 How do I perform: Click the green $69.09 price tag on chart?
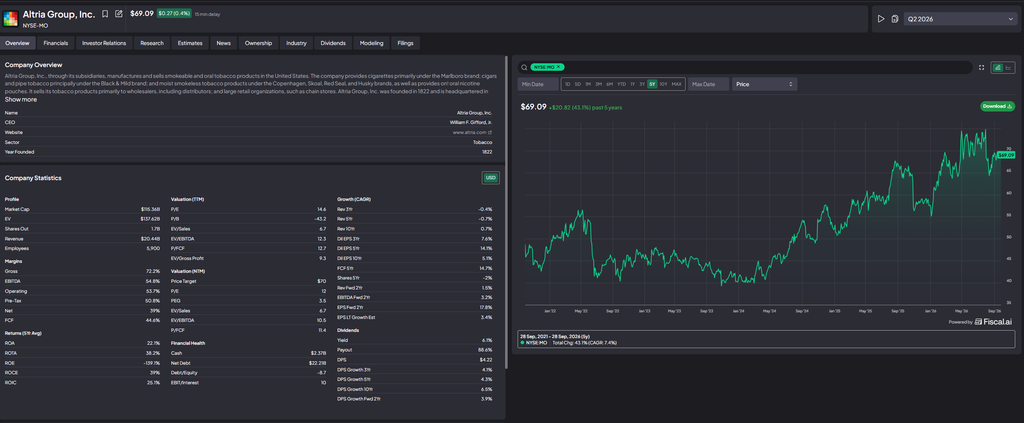click(x=1006, y=155)
